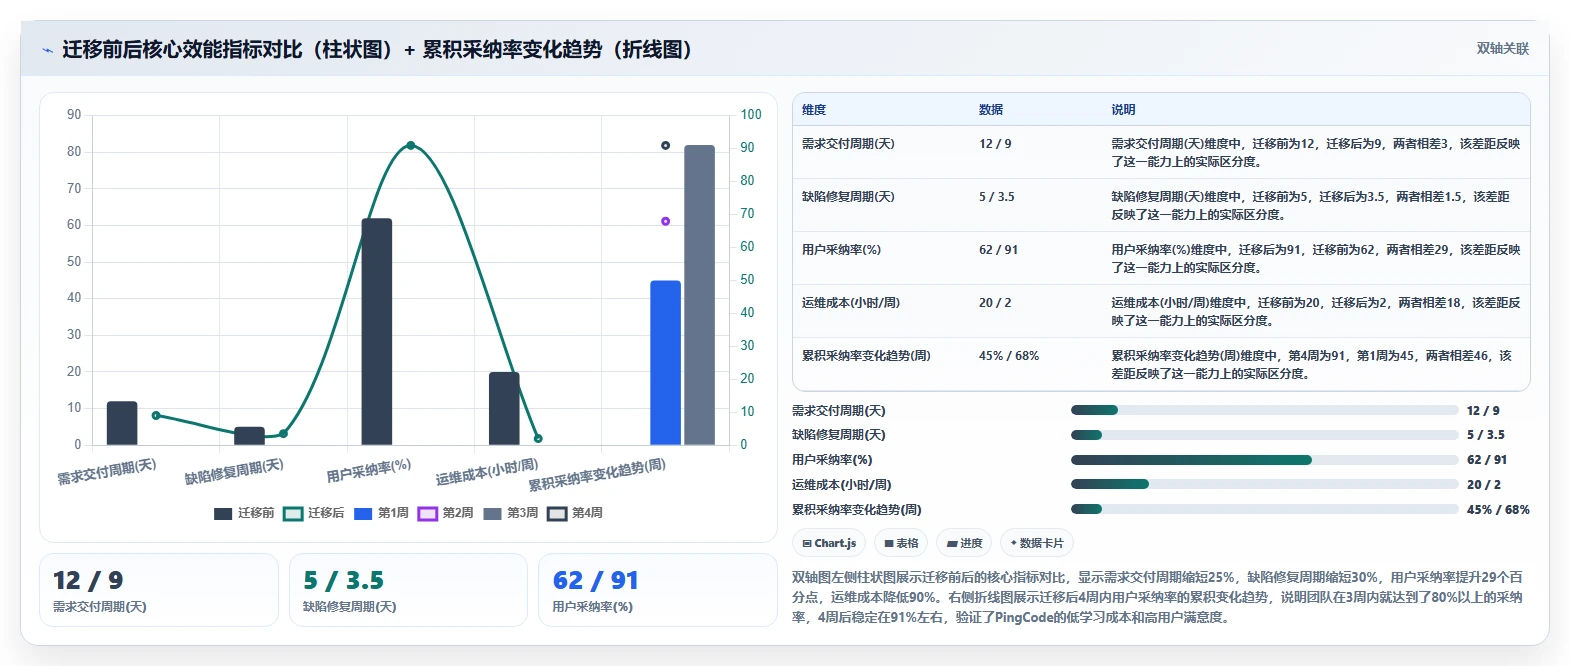Click the 数据 table column header
This screenshot has width=1570, height=666.
991,110
